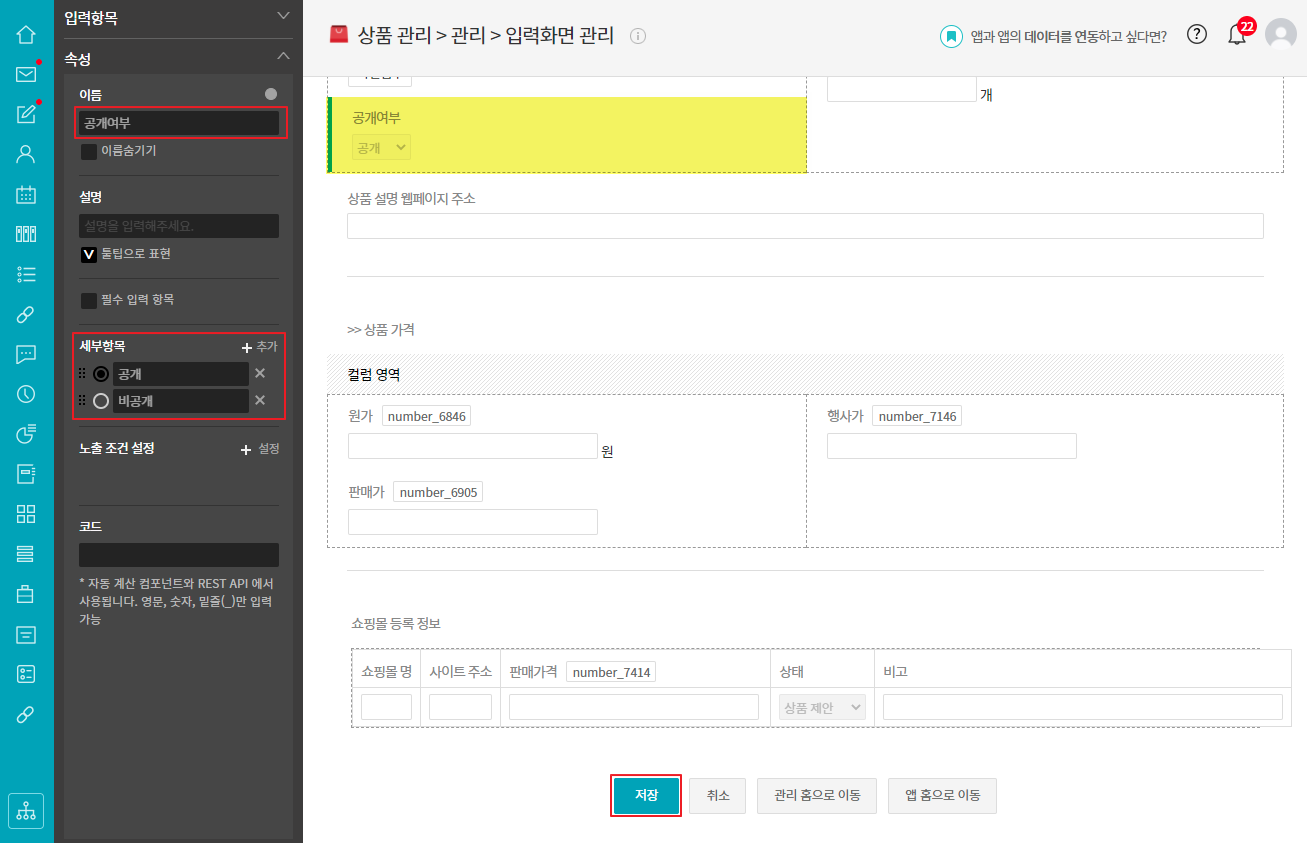Open the 상품 제안 status dropdown
Image resolution: width=1307 pixels, height=843 pixels.
tap(822, 707)
